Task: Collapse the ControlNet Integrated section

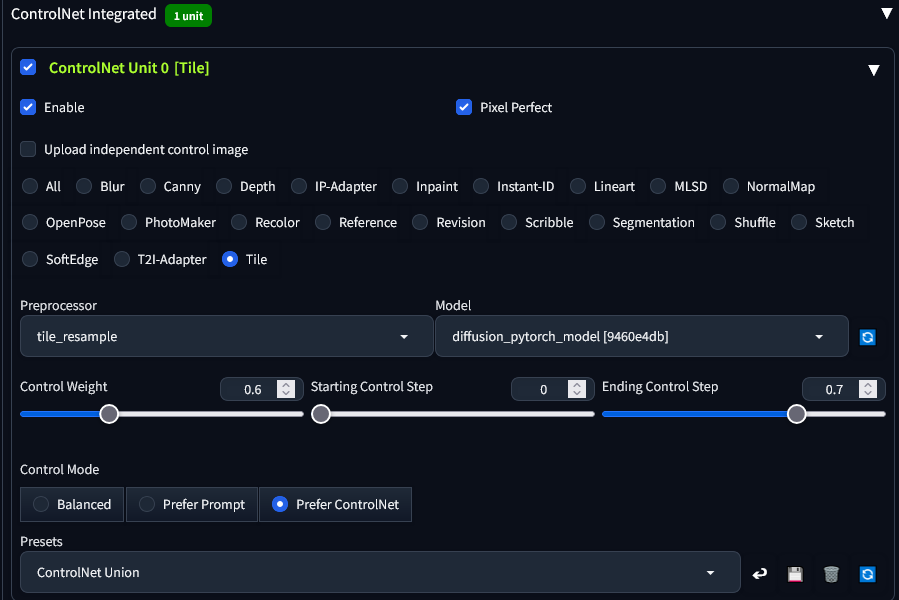Action: pos(886,13)
